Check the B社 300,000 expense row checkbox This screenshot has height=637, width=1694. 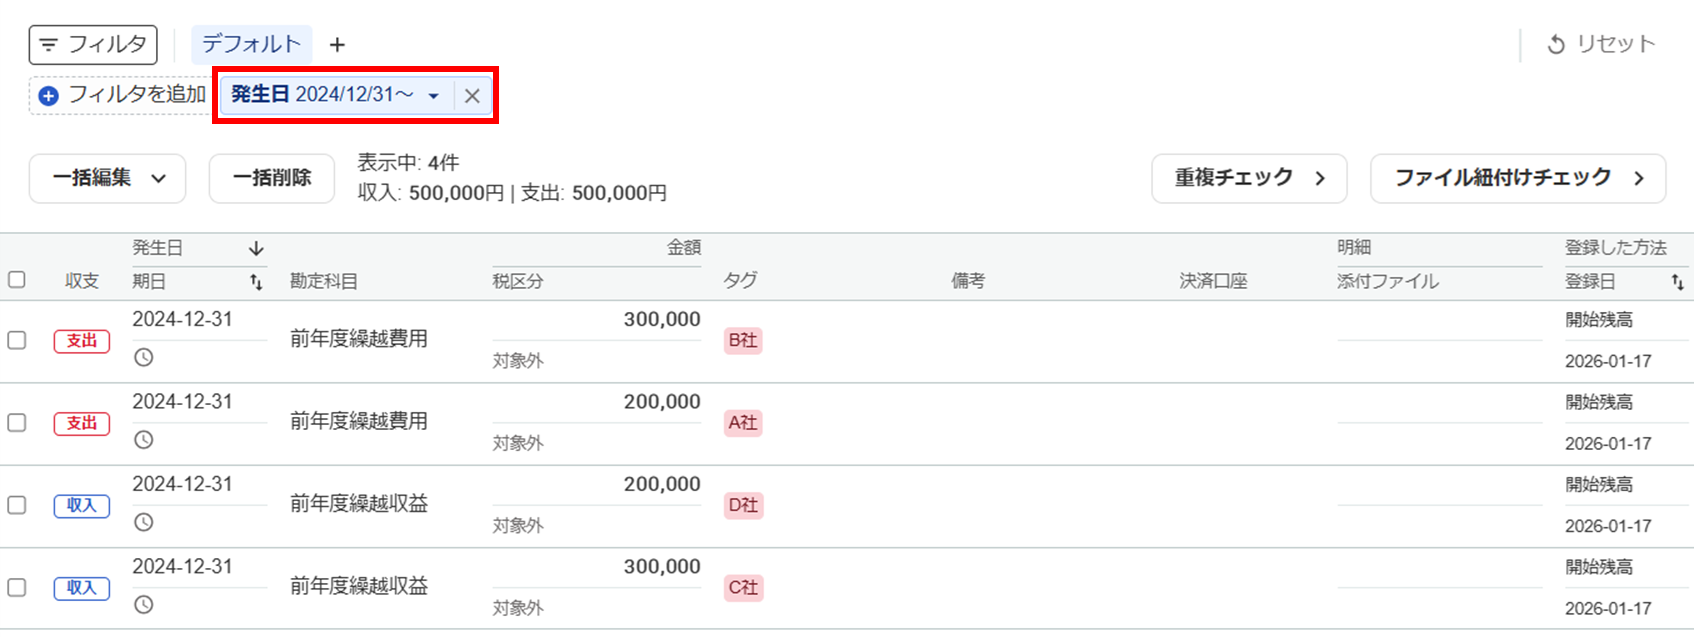17,340
